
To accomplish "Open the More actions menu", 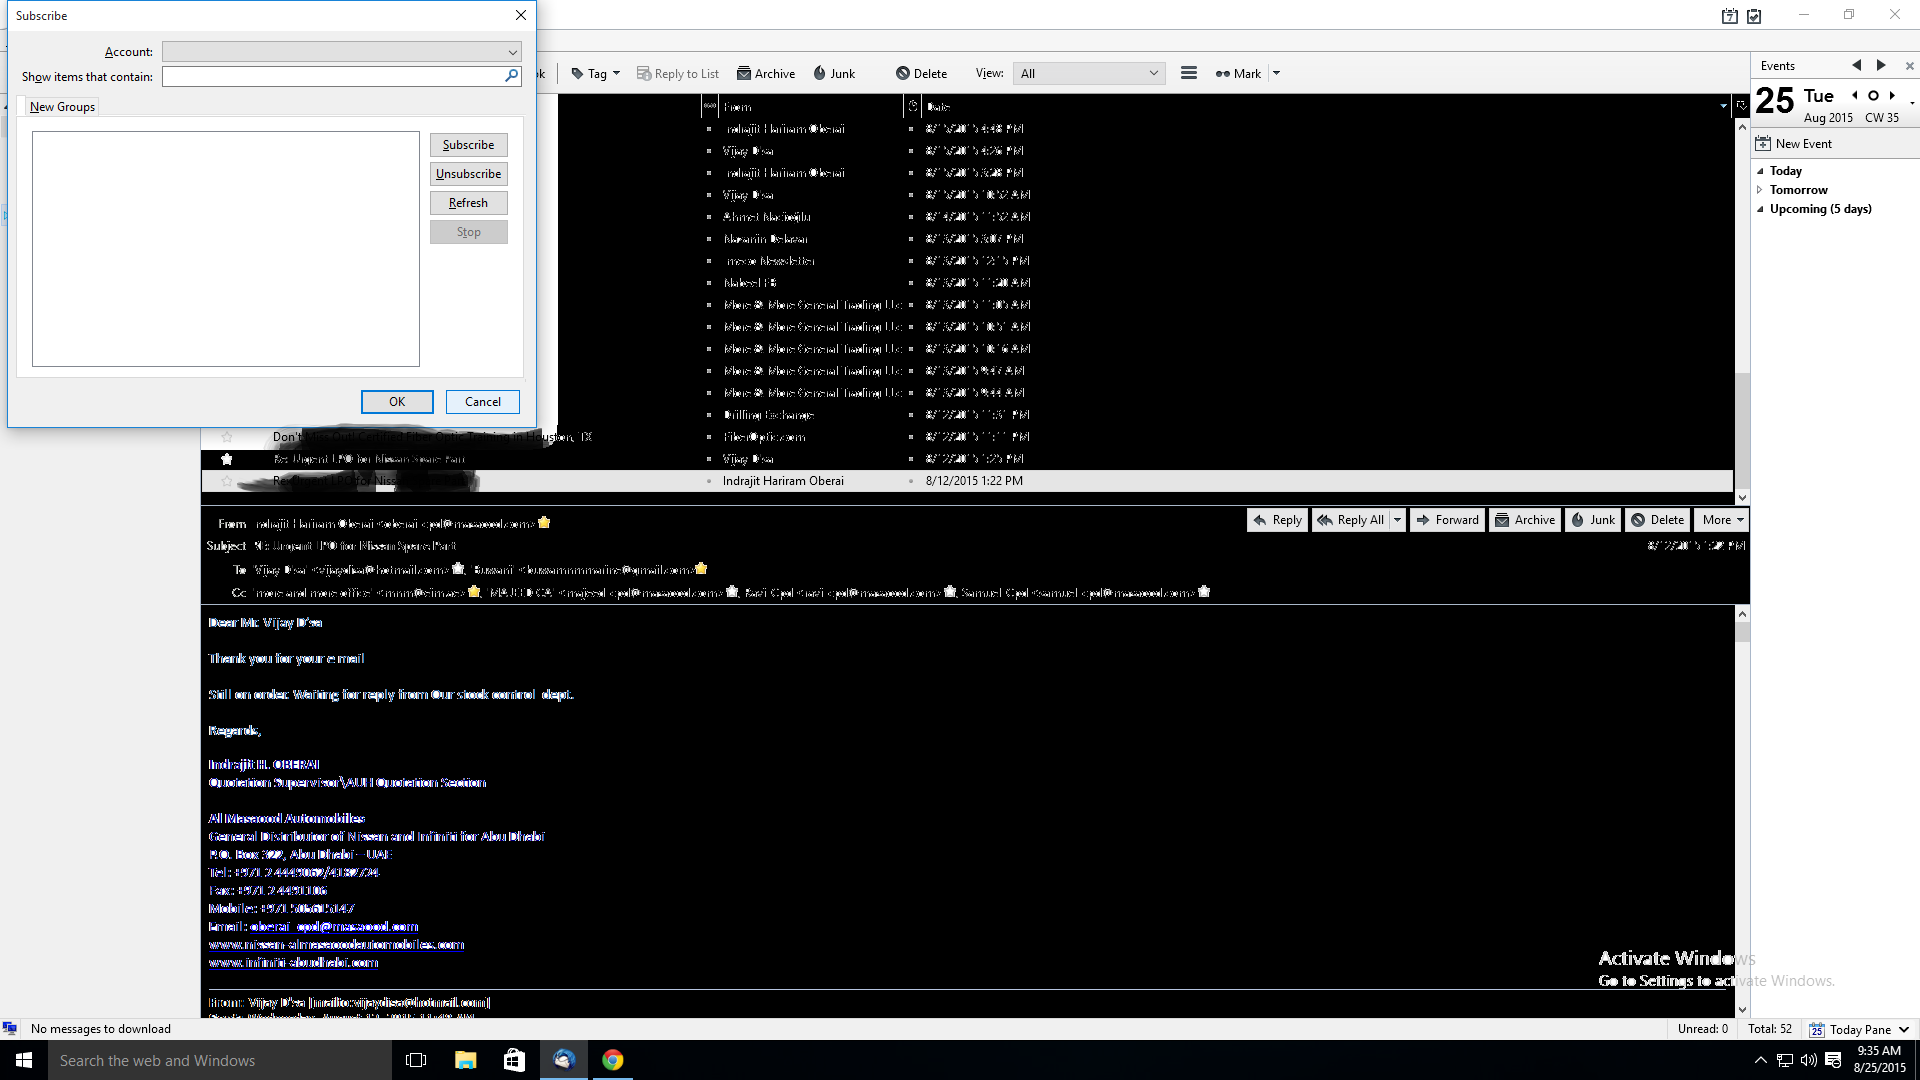I will (x=1722, y=520).
